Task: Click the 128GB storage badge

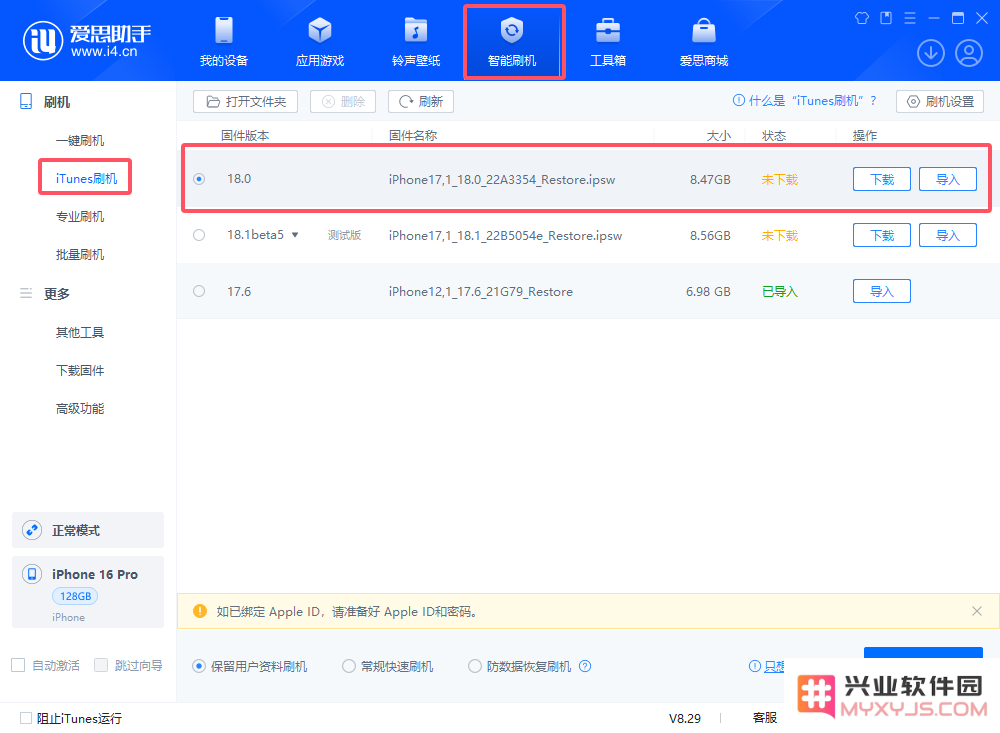Action: 75,596
